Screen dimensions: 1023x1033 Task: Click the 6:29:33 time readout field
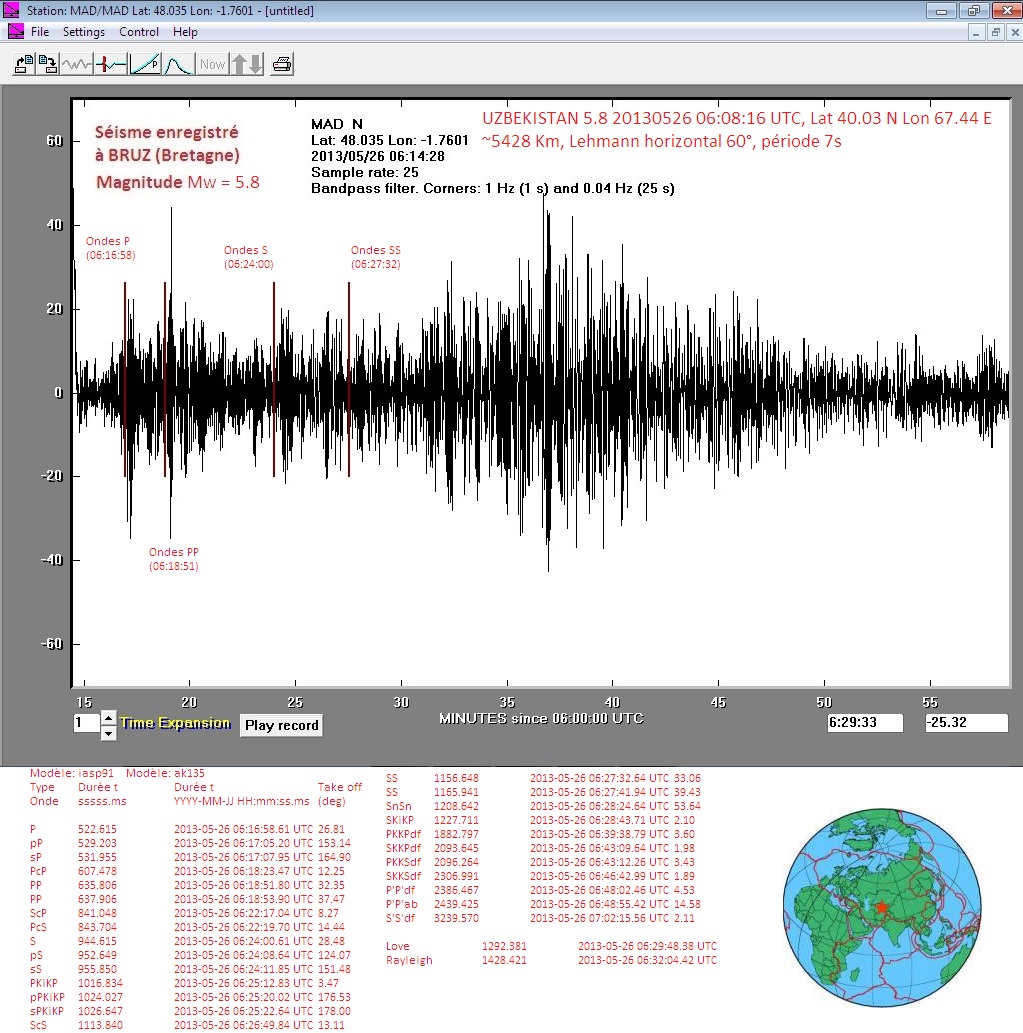coord(864,723)
